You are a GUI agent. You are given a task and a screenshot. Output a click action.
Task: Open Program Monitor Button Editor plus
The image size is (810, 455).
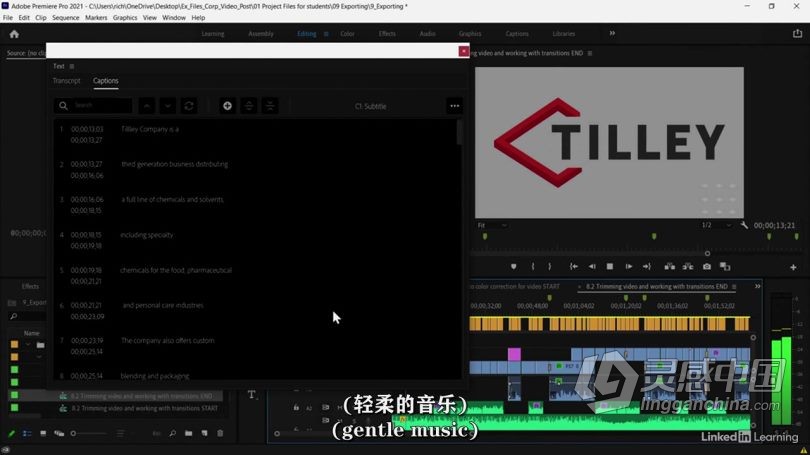tap(793, 267)
